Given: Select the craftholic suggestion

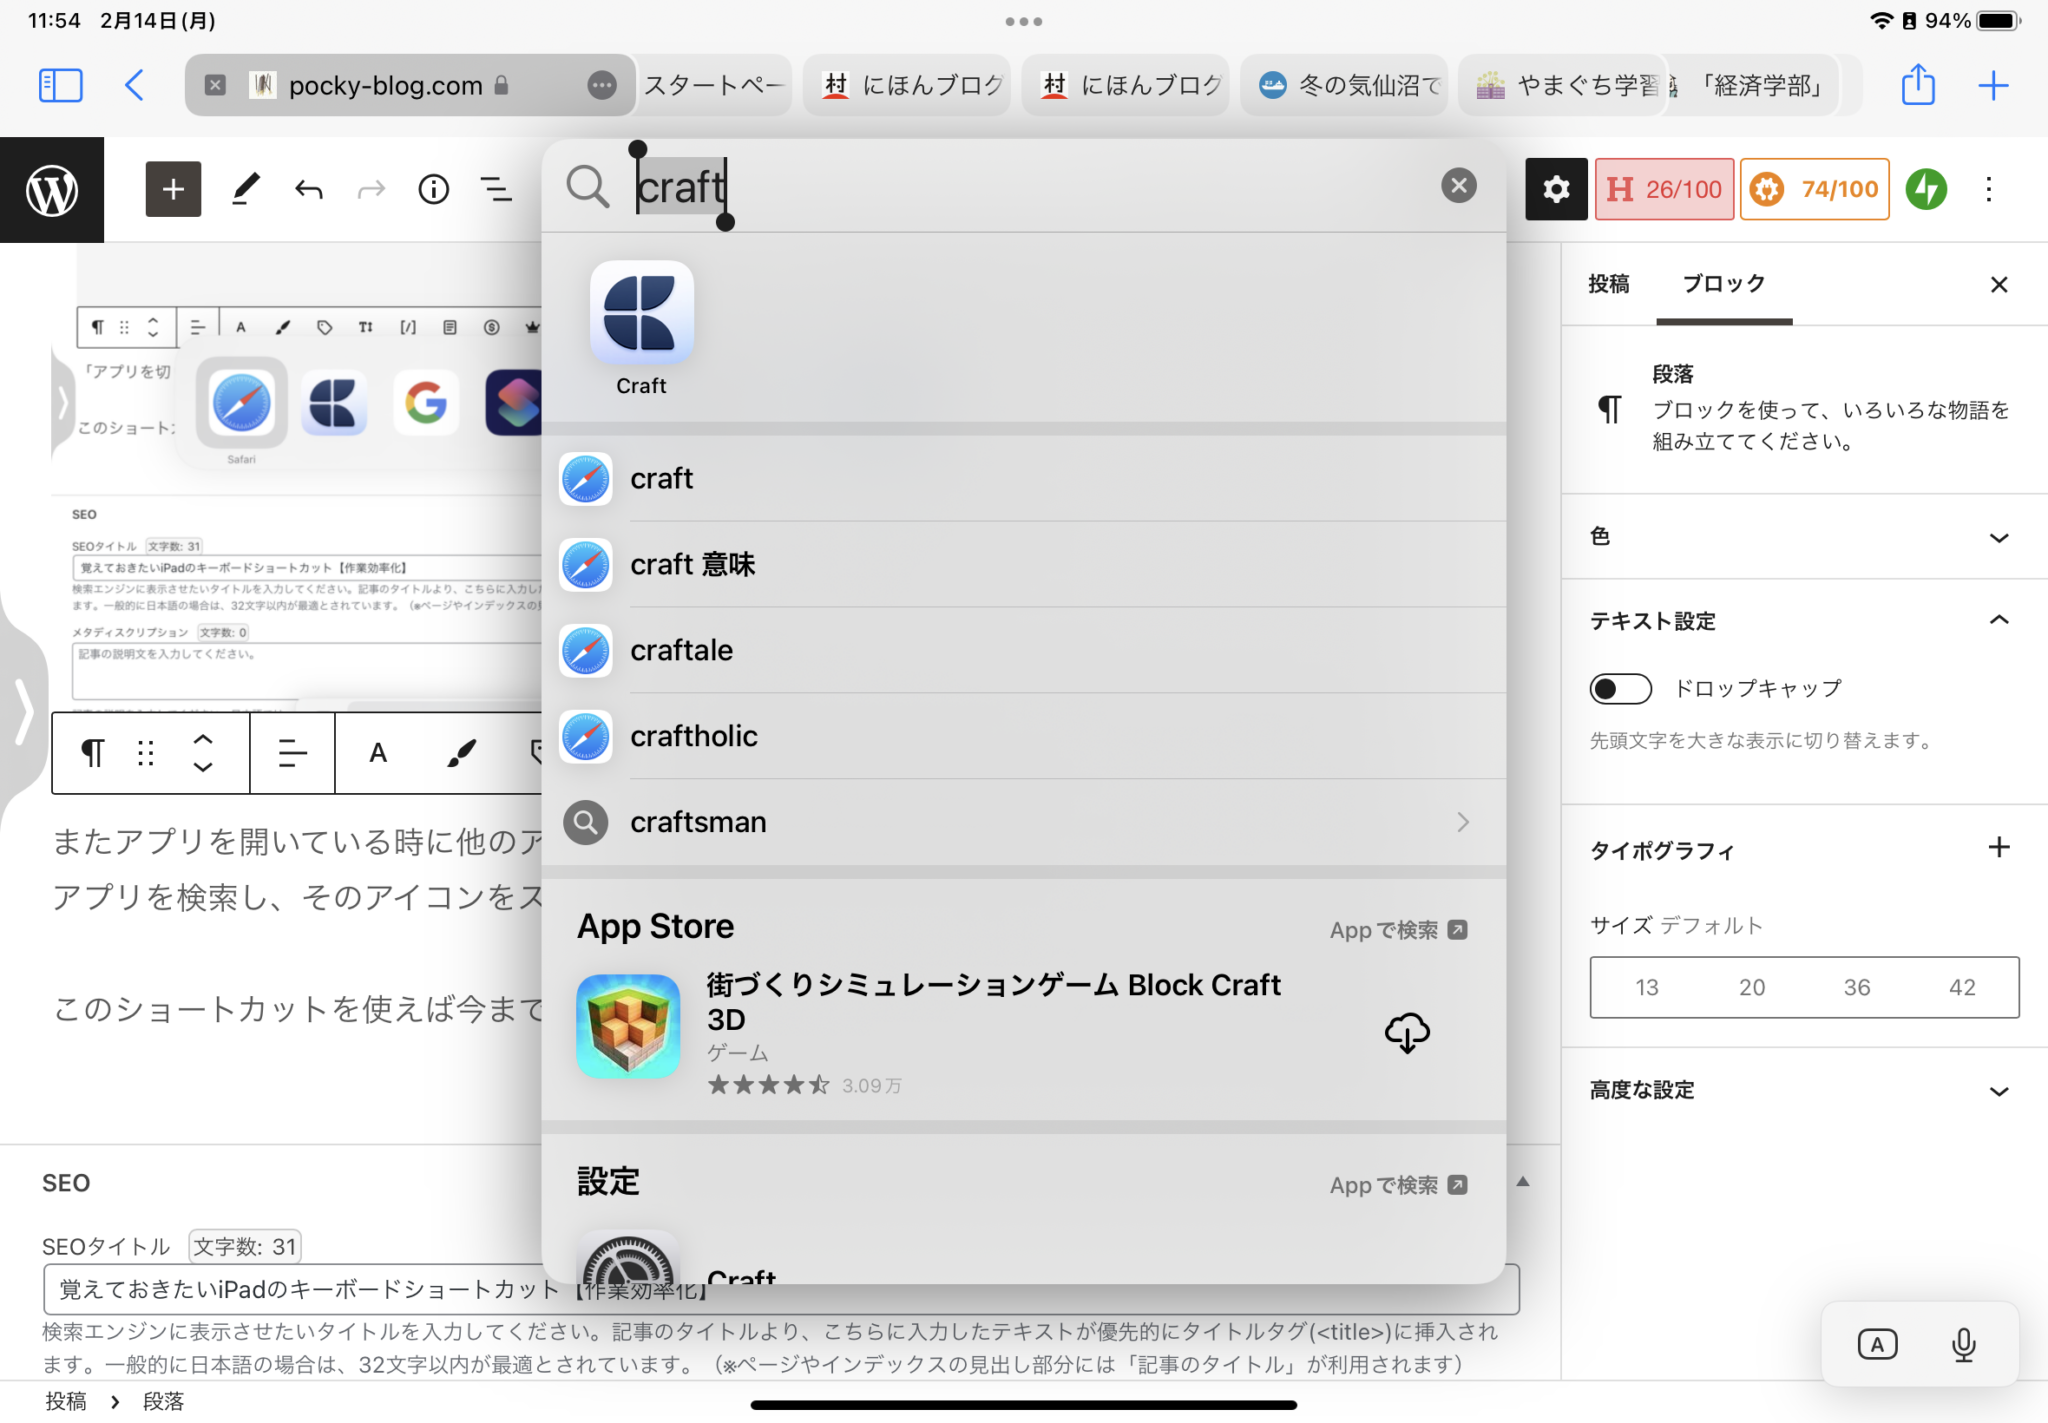Looking at the screenshot, I should coord(1024,736).
